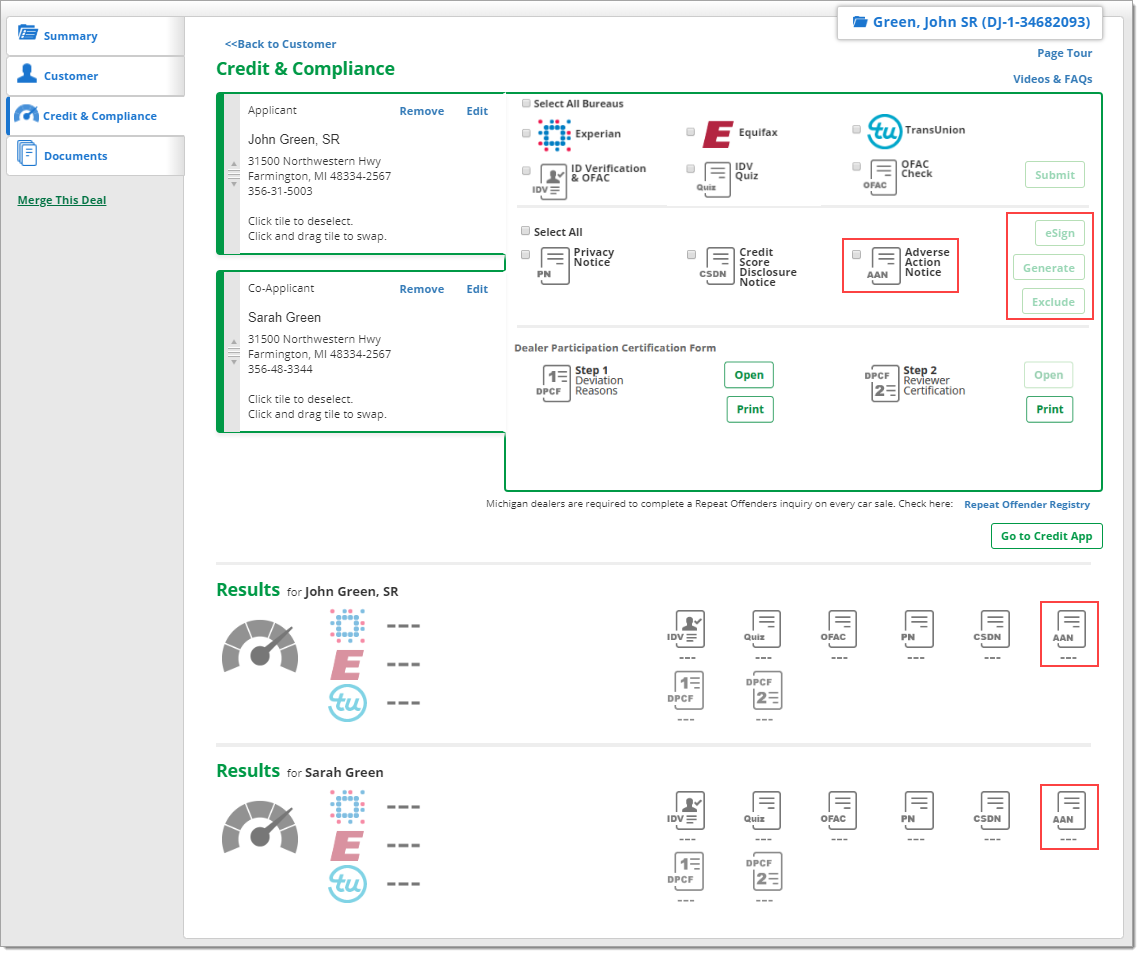The width and height of the screenshot is (1140, 954).
Task: Enable the IDV Quiz checkbox
Action: pyautogui.click(x=691, y=169)
